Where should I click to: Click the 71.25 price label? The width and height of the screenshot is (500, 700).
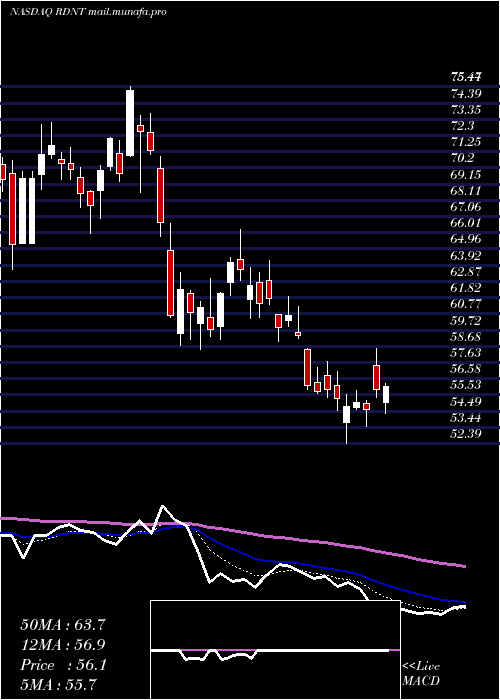point(467,142)
